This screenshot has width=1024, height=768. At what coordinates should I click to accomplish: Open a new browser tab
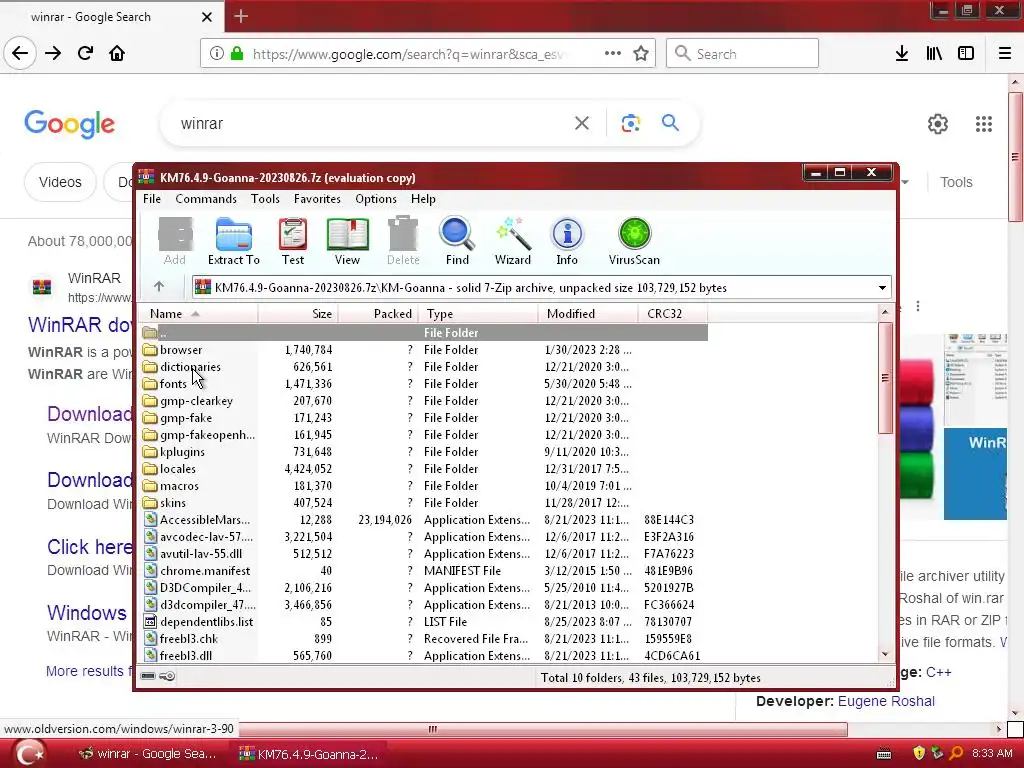tap(241, 16)
